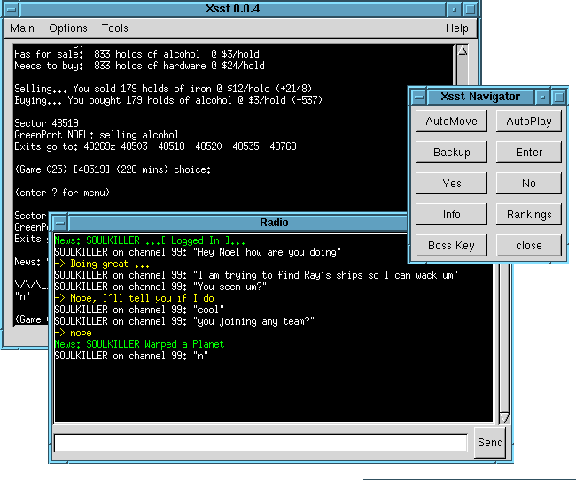576x480 pixels.
Task: Click the "-> Doing great ..." reply line
Action: click(x=102, y=264)
